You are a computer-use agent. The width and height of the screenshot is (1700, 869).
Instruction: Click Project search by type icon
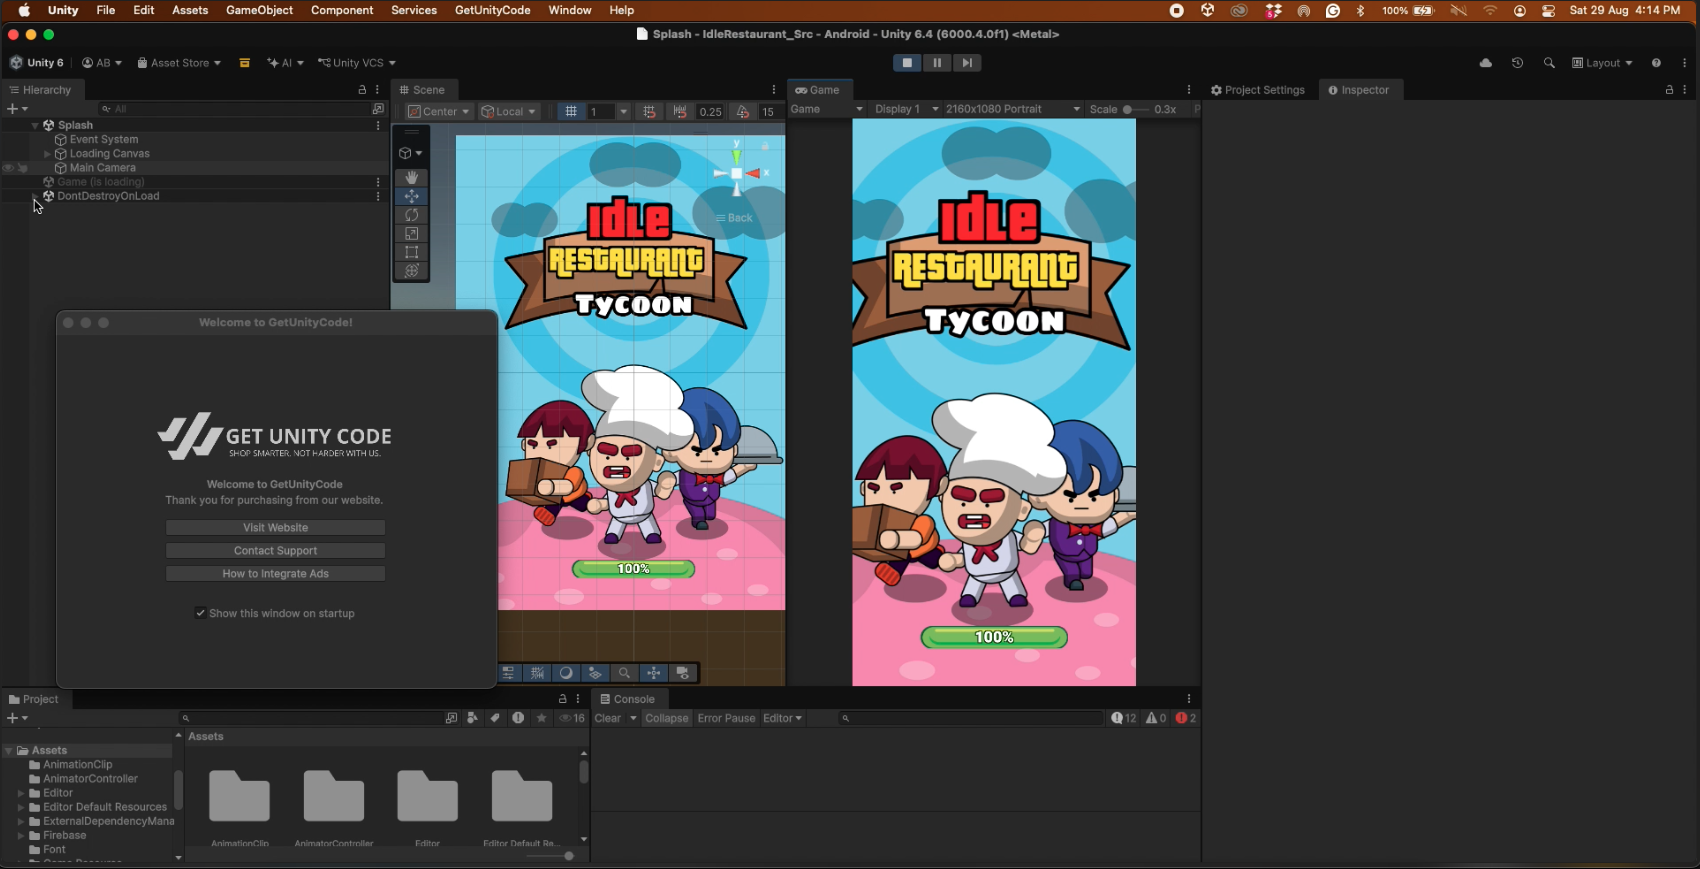point(472,718)
